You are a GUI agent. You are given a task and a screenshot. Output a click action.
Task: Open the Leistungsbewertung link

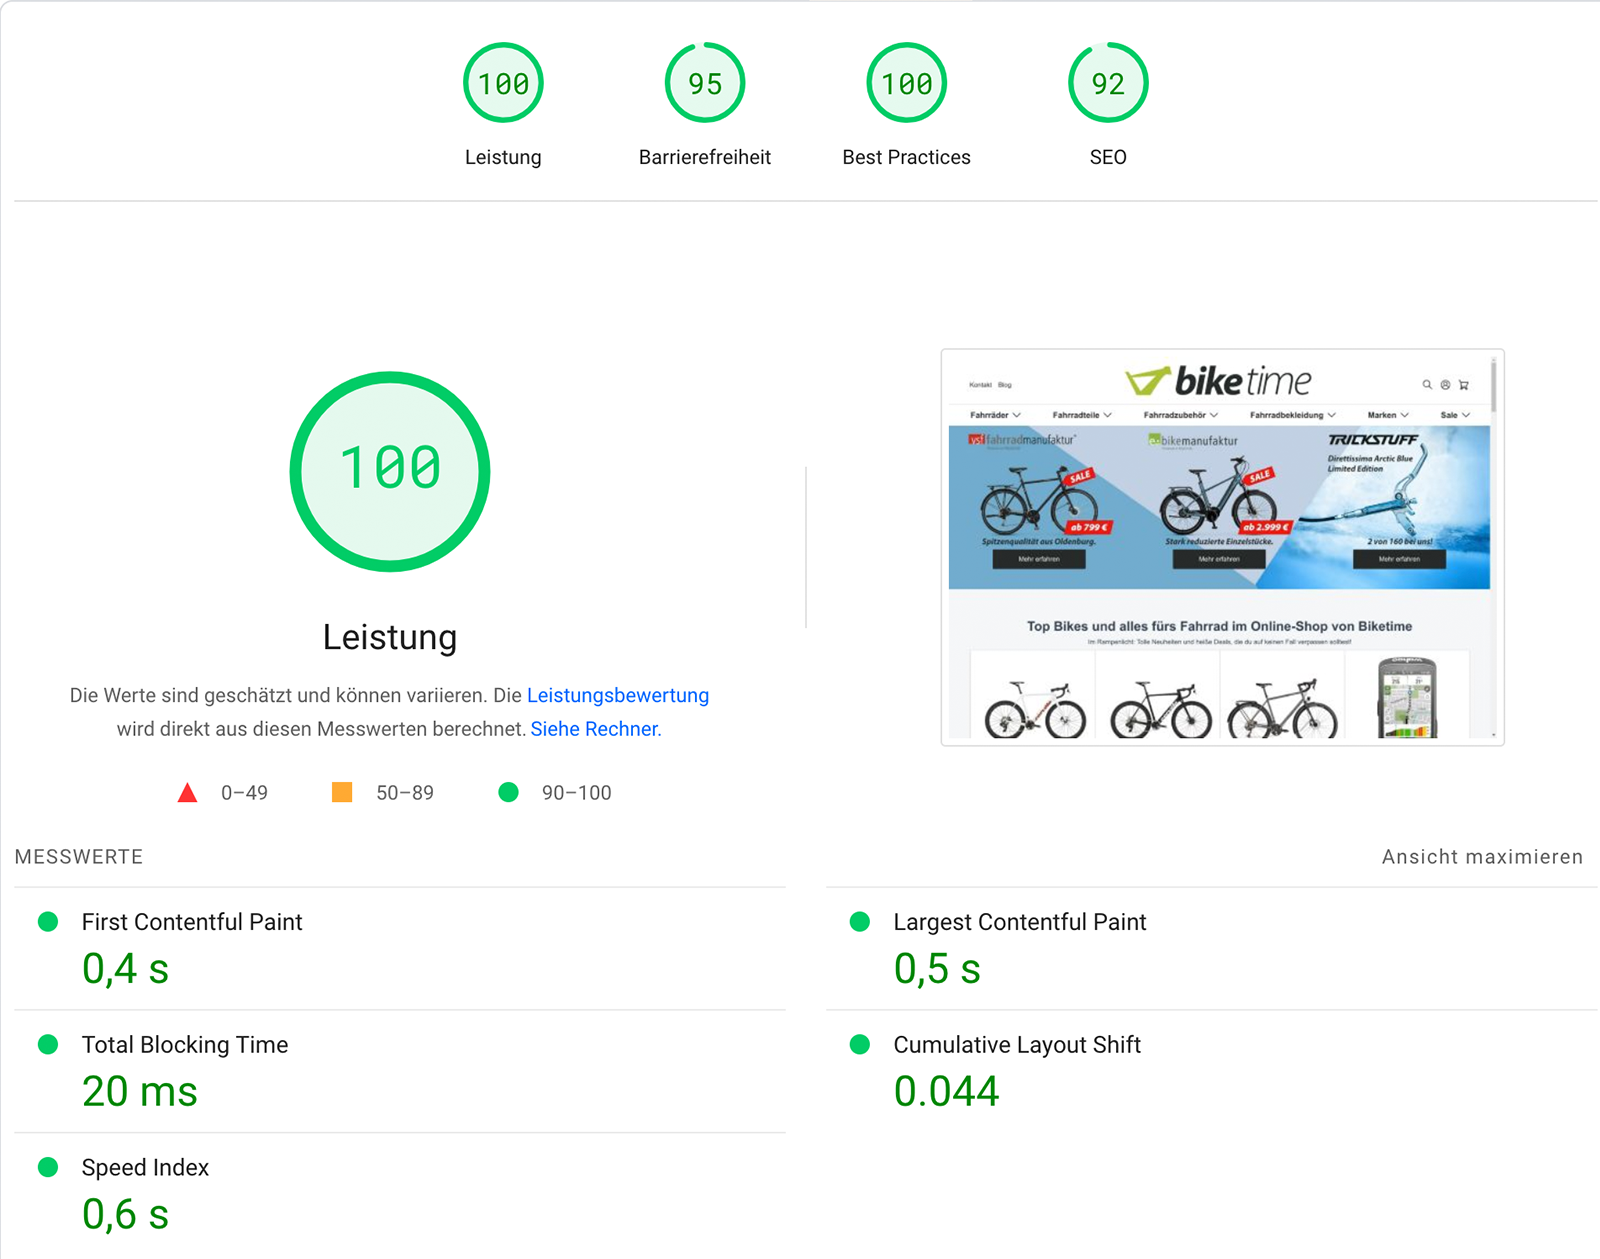617,695
